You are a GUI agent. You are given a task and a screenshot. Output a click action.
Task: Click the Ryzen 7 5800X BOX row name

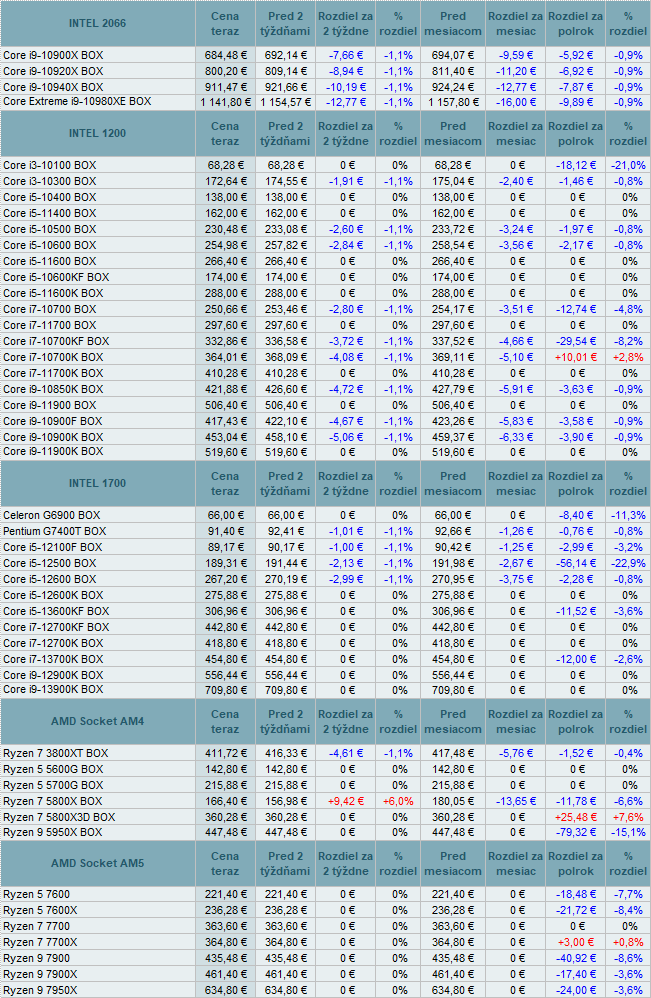click(52, 801)
